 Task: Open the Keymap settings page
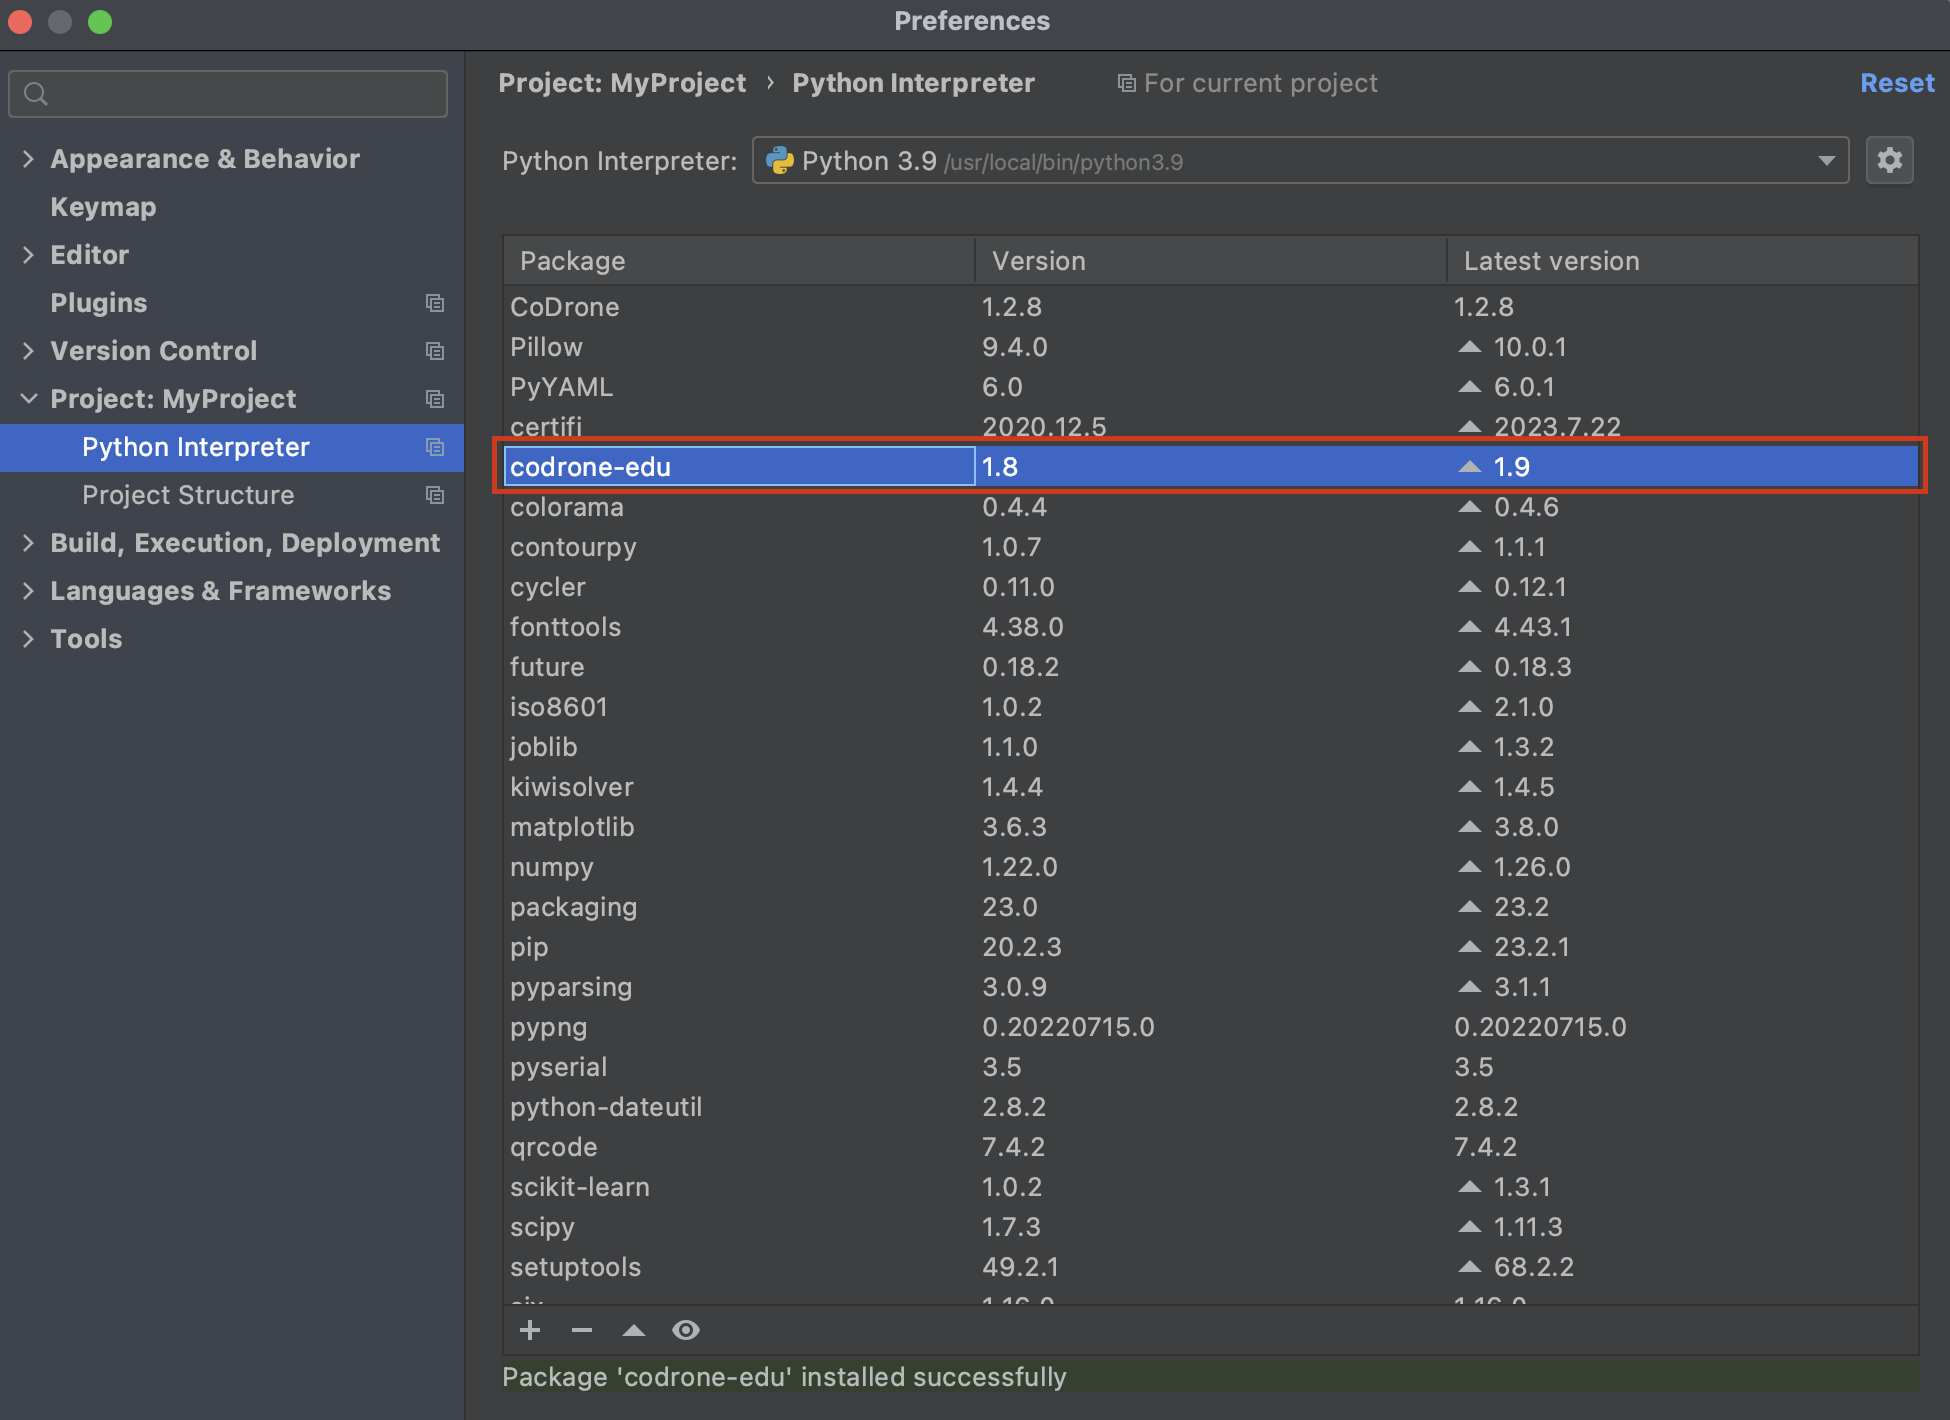click(x=103, y=207)
